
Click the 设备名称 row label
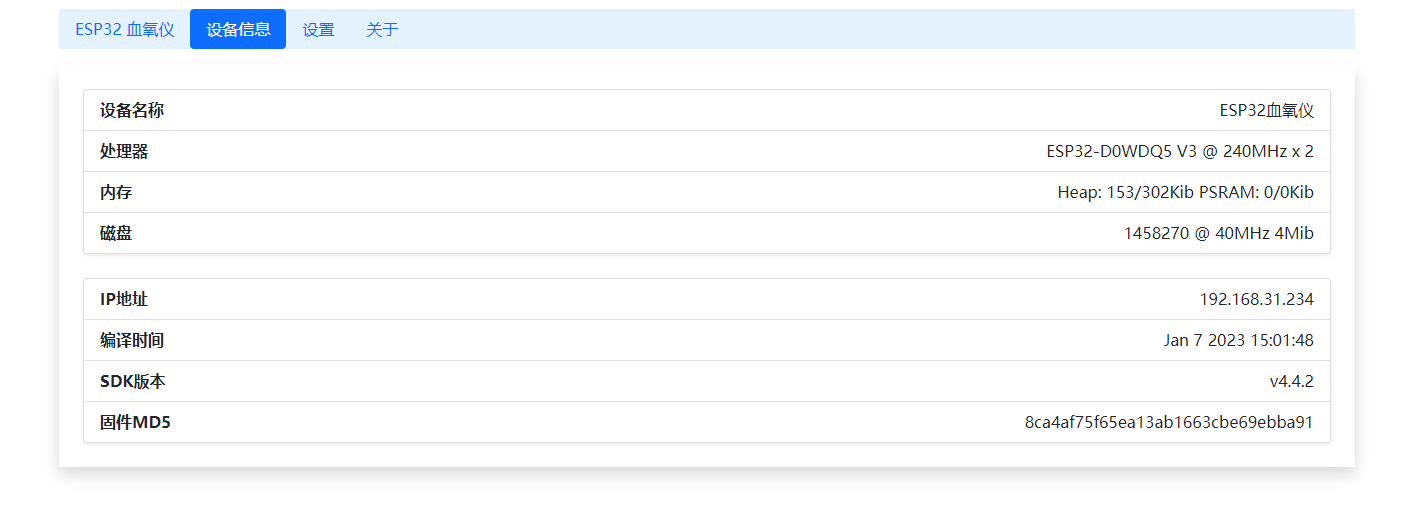[x=132, y=111]
